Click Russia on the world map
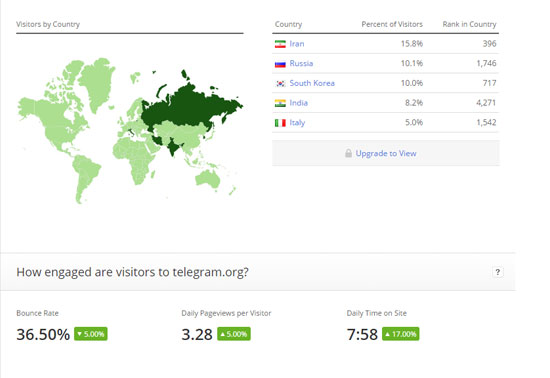 click(x=191, y=105)
